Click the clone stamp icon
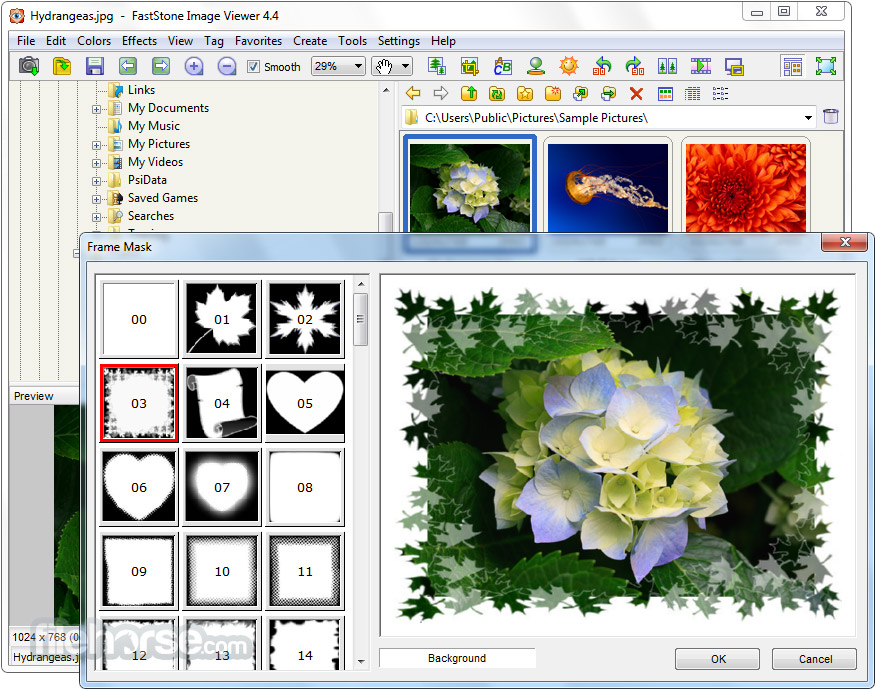Image resolution: width=876 pixels, height=690 pixels. click(x=536, y=66)
